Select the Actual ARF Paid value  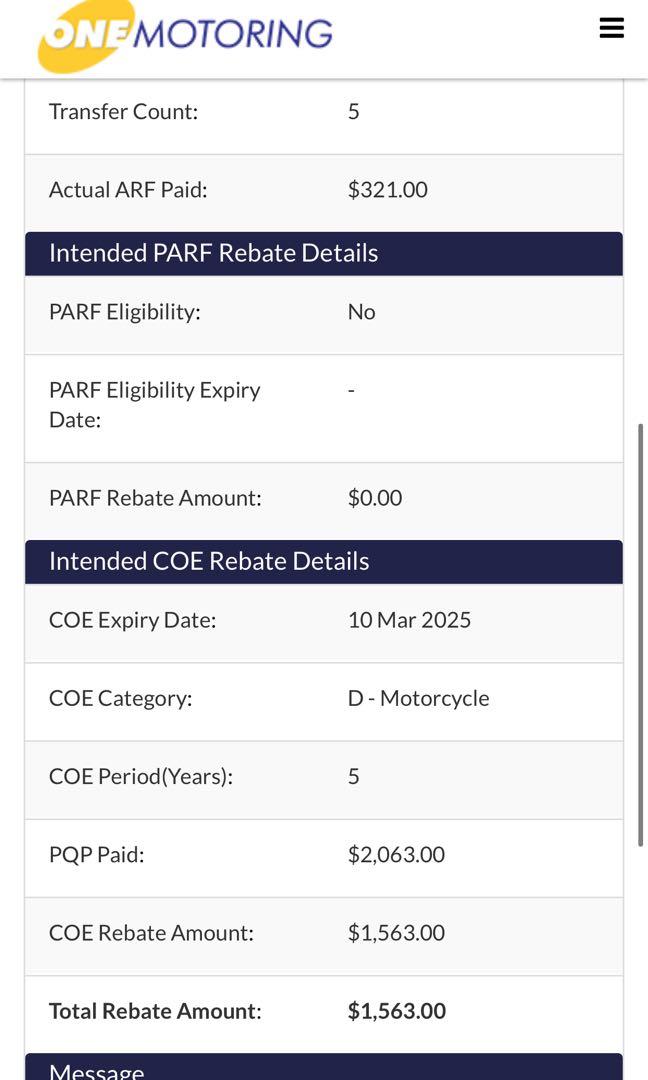(x=388, y=189)
